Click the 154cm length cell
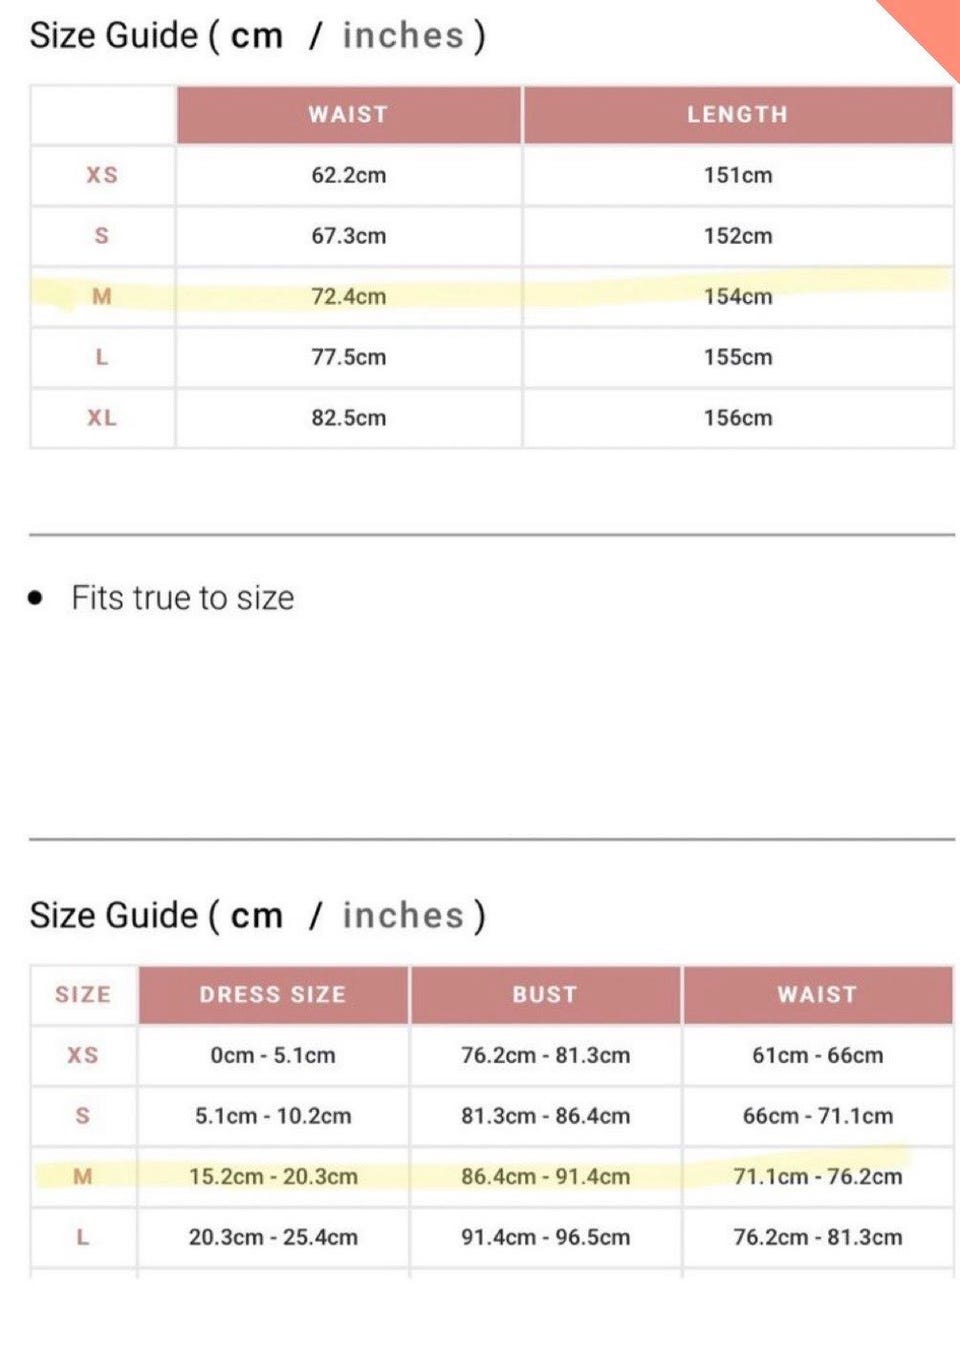 [737, 296]
